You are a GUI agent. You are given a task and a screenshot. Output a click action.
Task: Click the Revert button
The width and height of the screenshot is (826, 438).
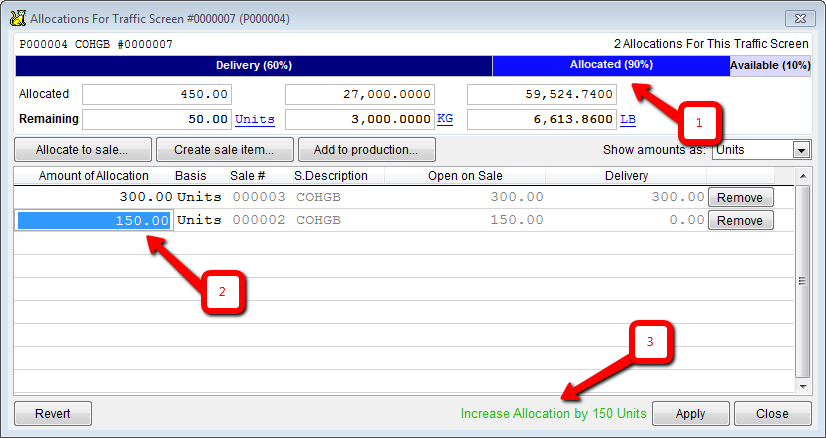(x=53, y=414)
